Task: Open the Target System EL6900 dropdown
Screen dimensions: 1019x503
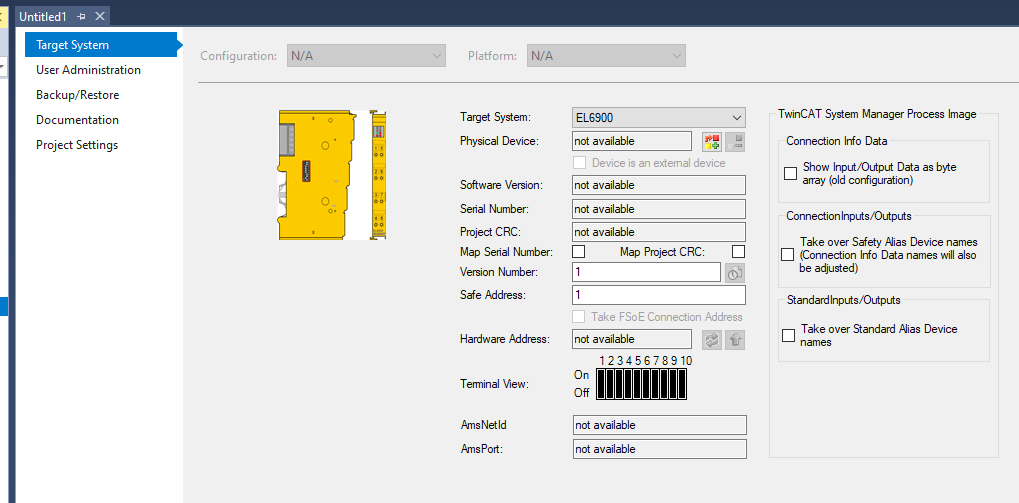Action: 659,118
